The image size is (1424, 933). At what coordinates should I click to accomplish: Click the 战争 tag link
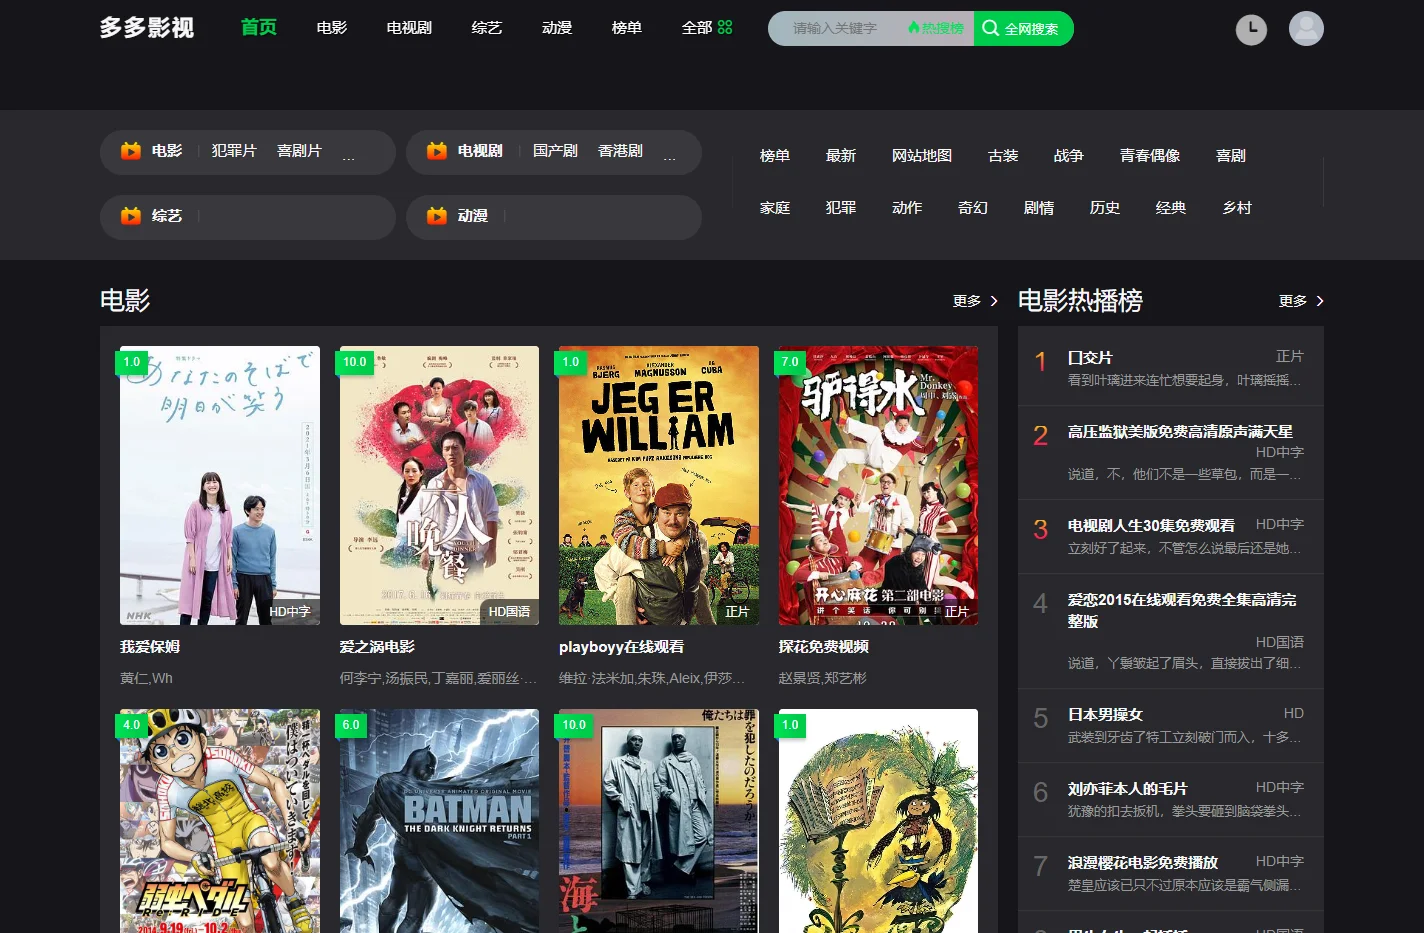1069,156
